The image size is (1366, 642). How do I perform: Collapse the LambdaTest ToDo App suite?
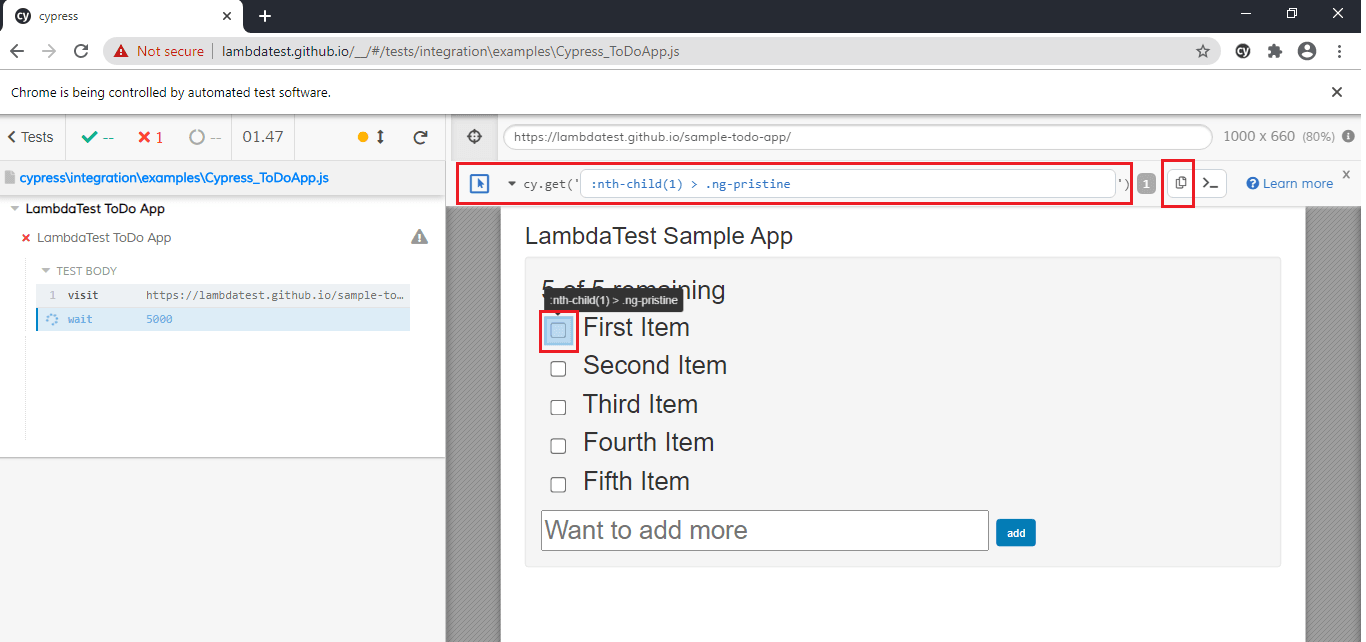[x=15, y=209]
